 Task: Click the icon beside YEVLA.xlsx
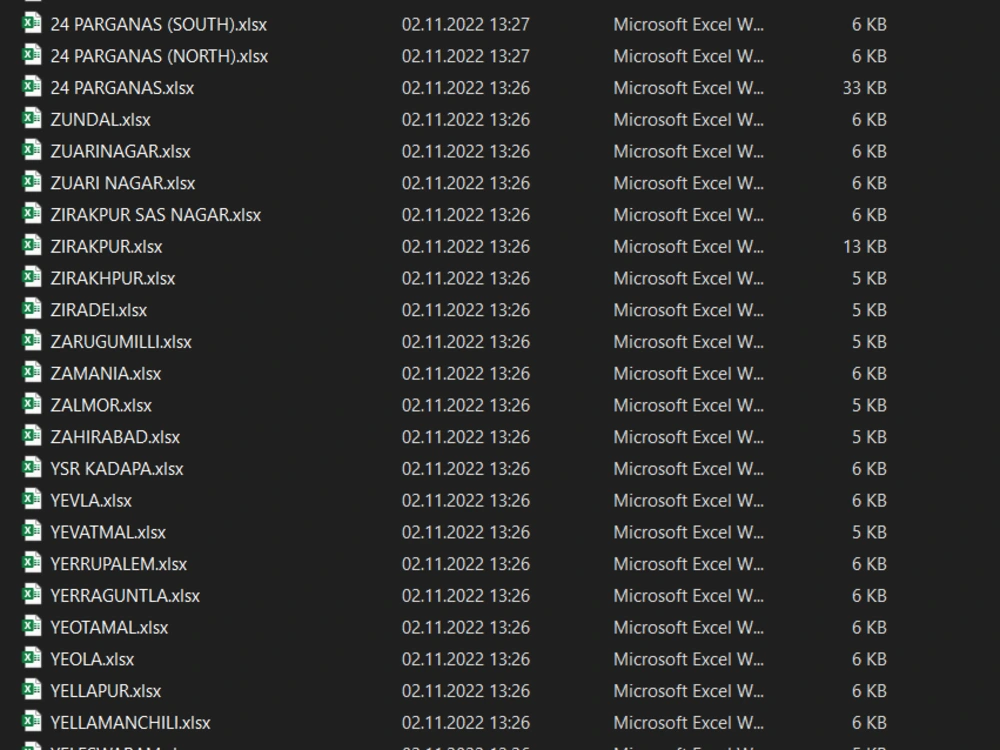coord(31,500)
